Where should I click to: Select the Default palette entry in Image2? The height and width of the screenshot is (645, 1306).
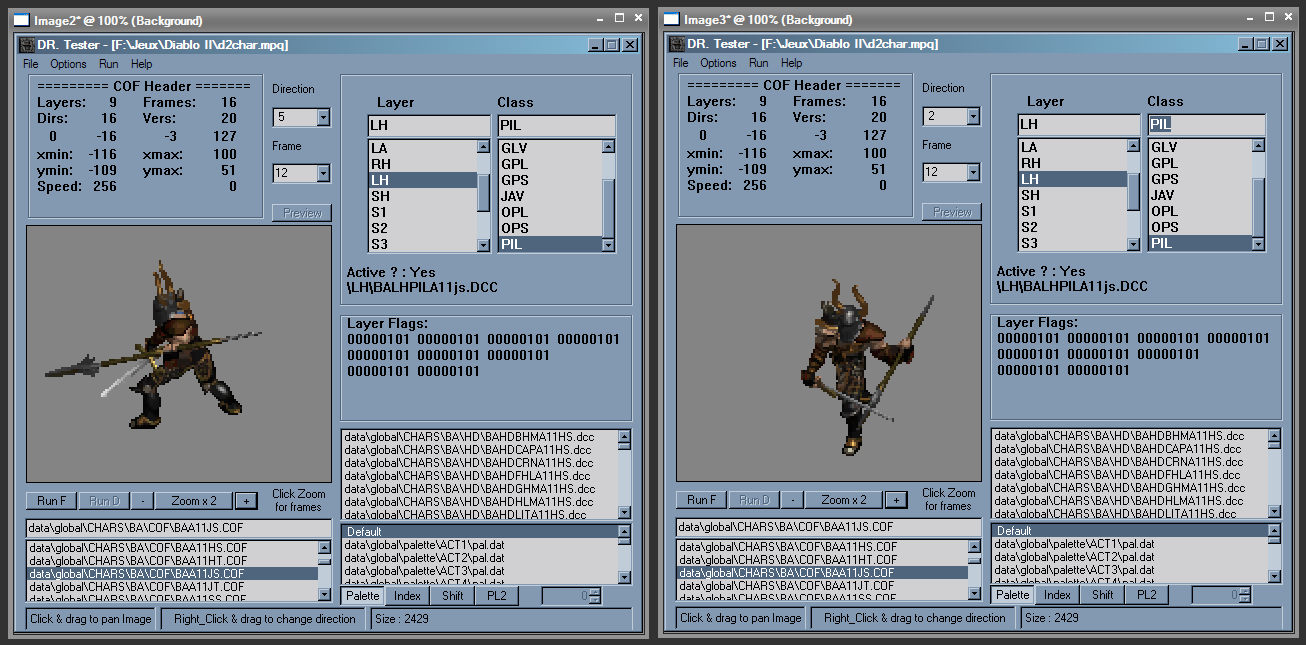click(x=480, y=532)
